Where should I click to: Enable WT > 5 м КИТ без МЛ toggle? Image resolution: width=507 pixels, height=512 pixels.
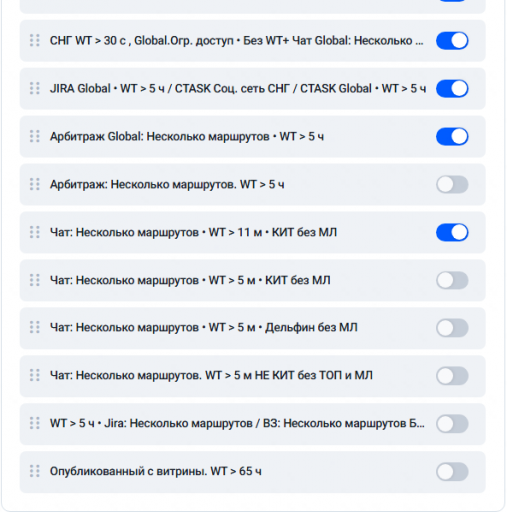coord(452,280)
